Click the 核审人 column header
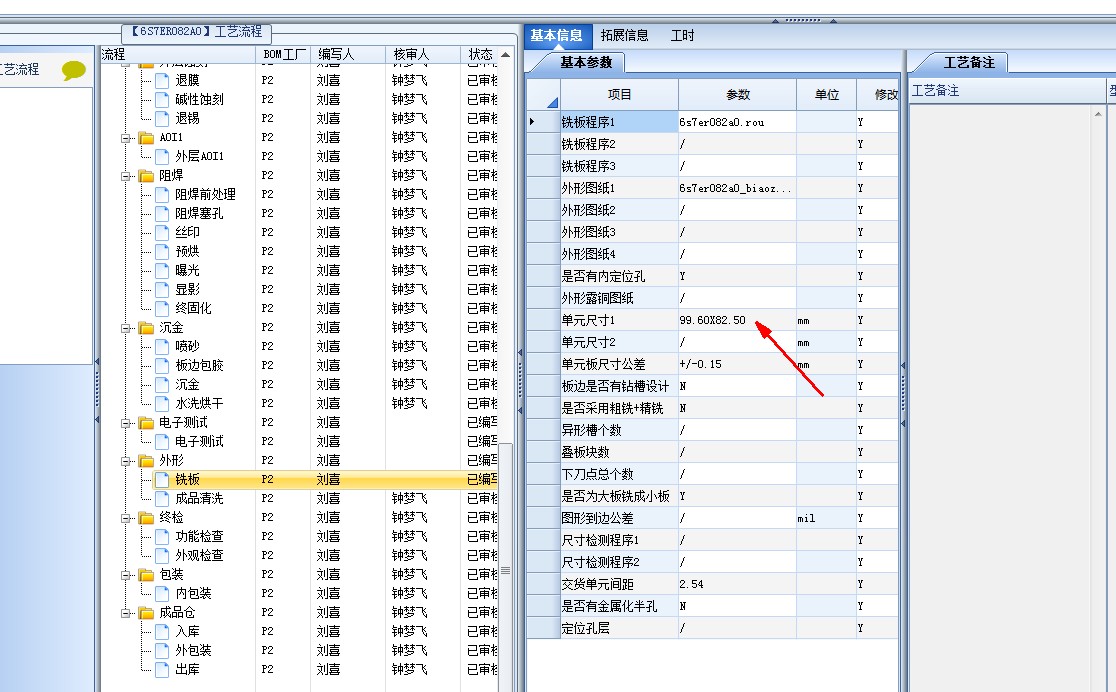 tap(423, 55)
